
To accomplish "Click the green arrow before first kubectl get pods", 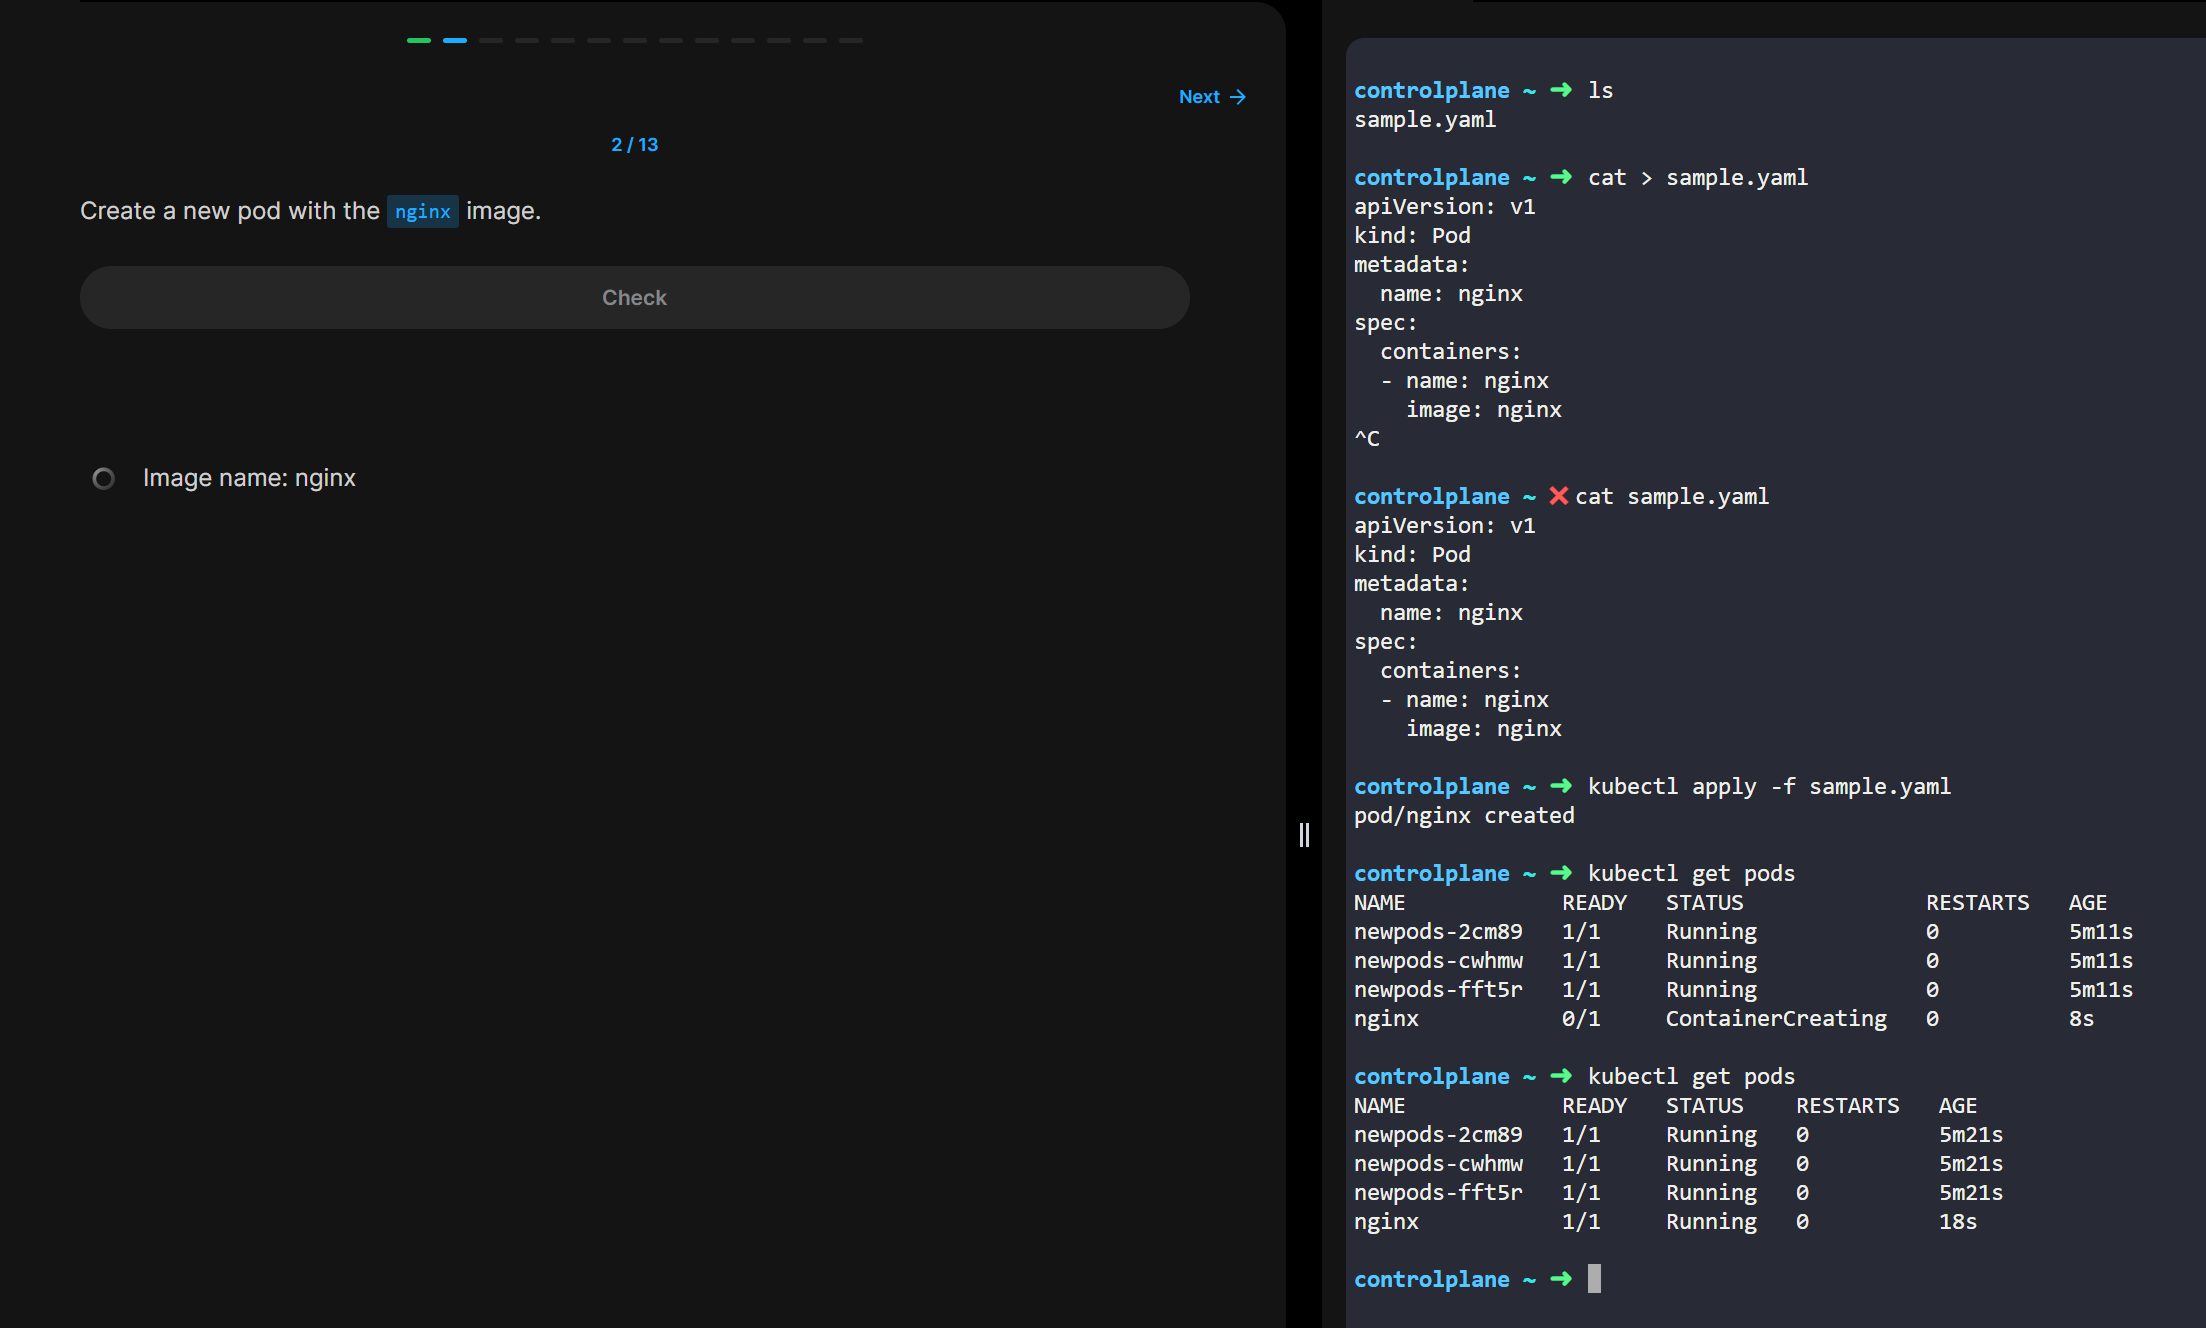I will pyautogui.click(x=1560, y=873).
